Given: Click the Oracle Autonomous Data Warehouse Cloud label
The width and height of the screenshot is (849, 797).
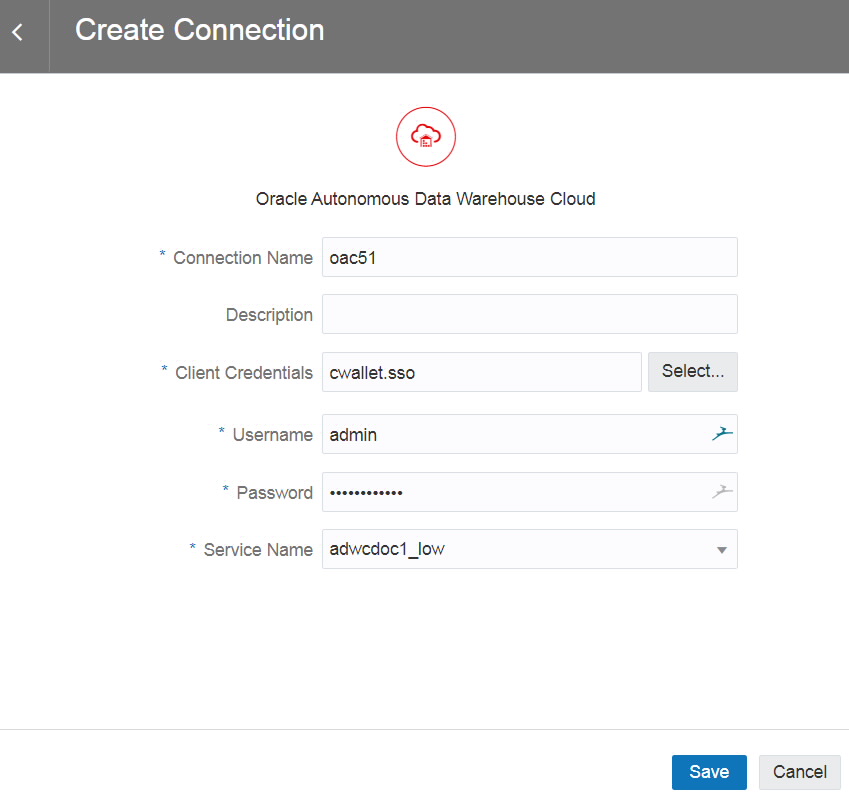Looking at the screenshot, I should (x=425, y=198).
